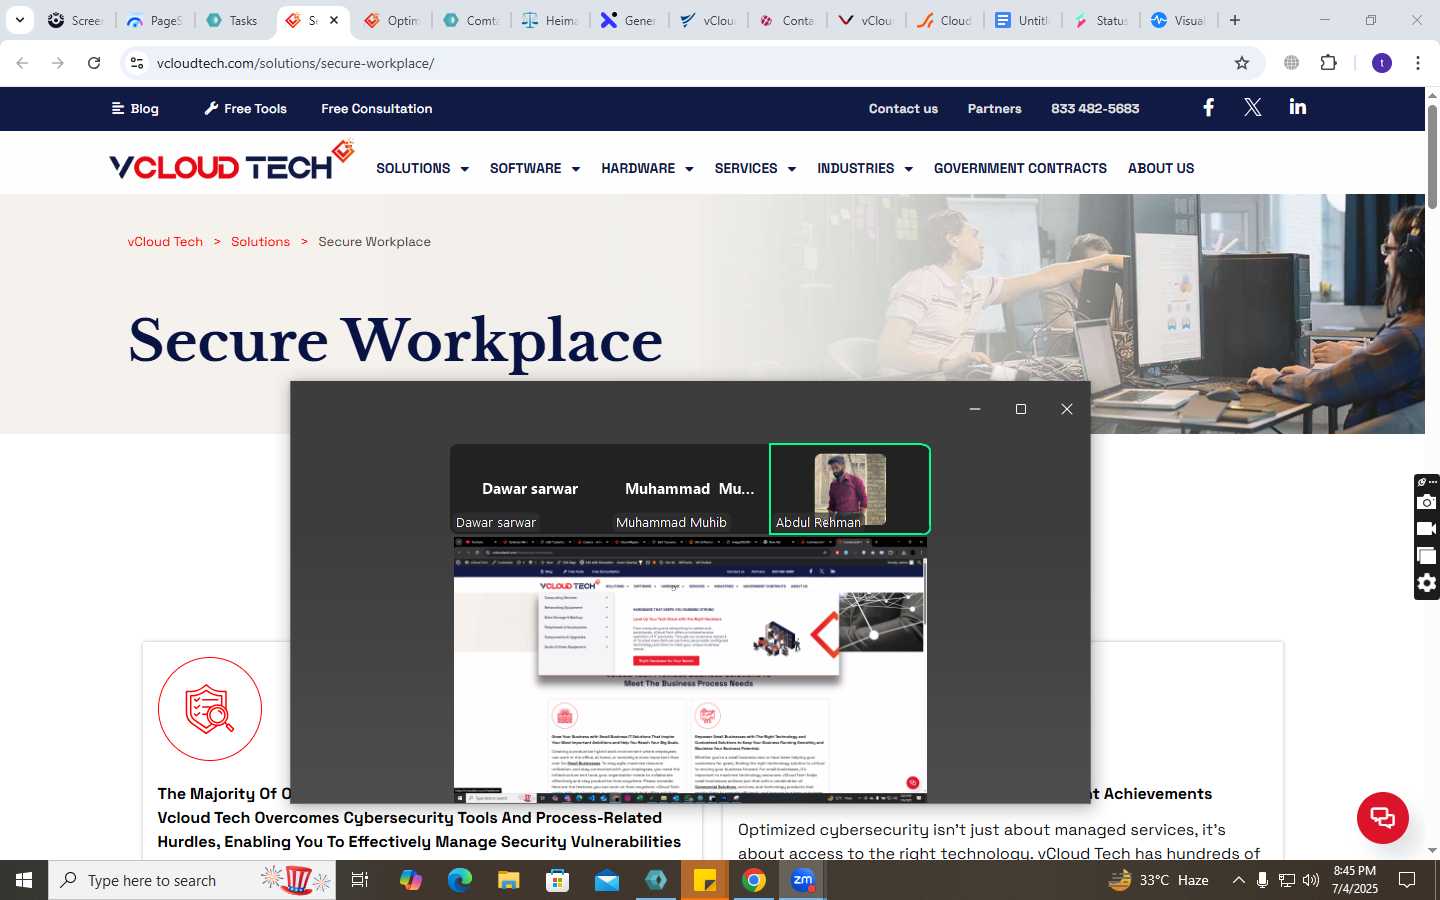The image size is (1440, 900).
Task: Reload the page with the refresh icon
Action: pyautogui.click(x=94, y=63)
